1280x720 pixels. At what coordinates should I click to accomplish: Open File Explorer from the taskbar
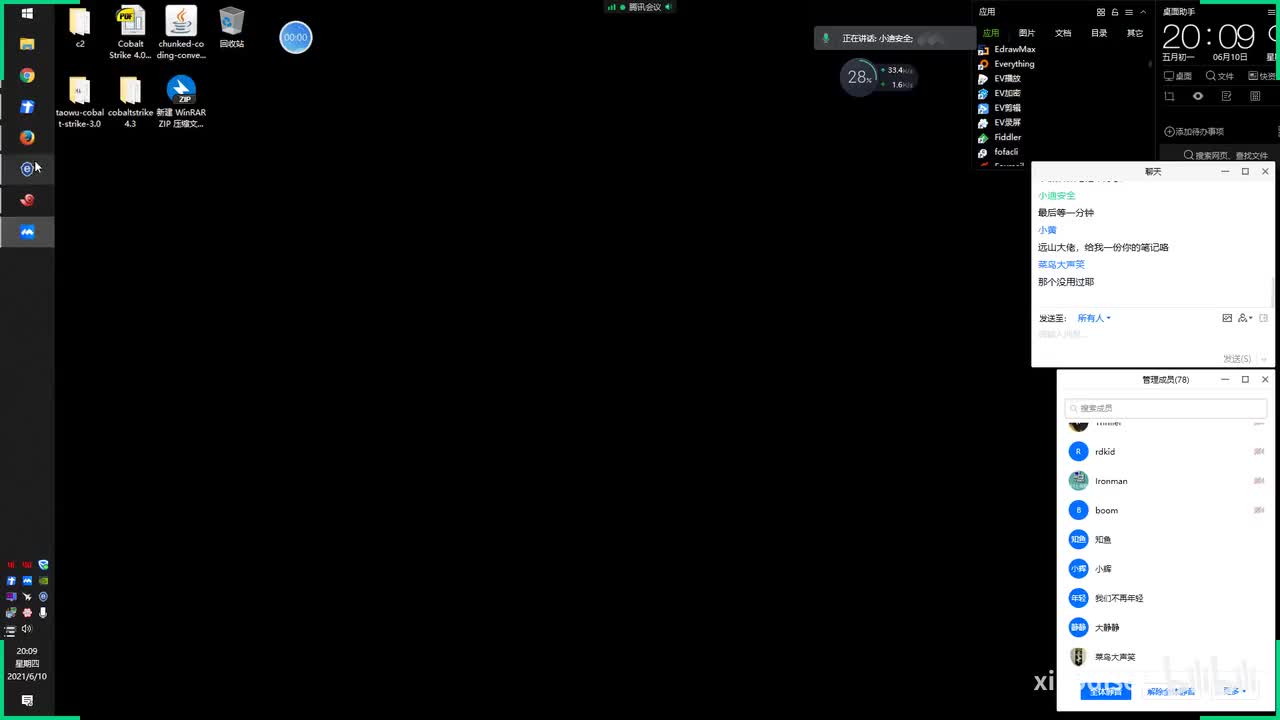pos(27,44)
